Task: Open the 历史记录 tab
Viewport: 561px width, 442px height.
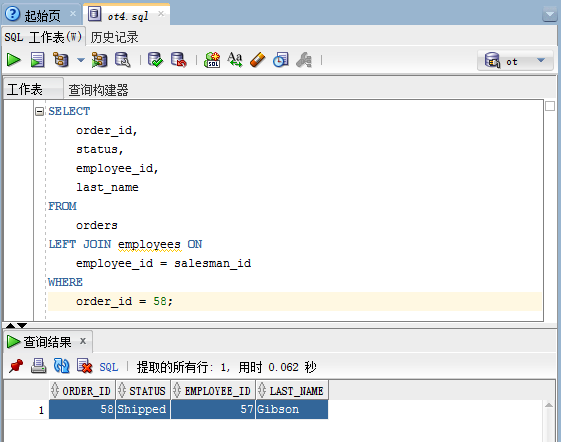Action: [x=114, y=37]
